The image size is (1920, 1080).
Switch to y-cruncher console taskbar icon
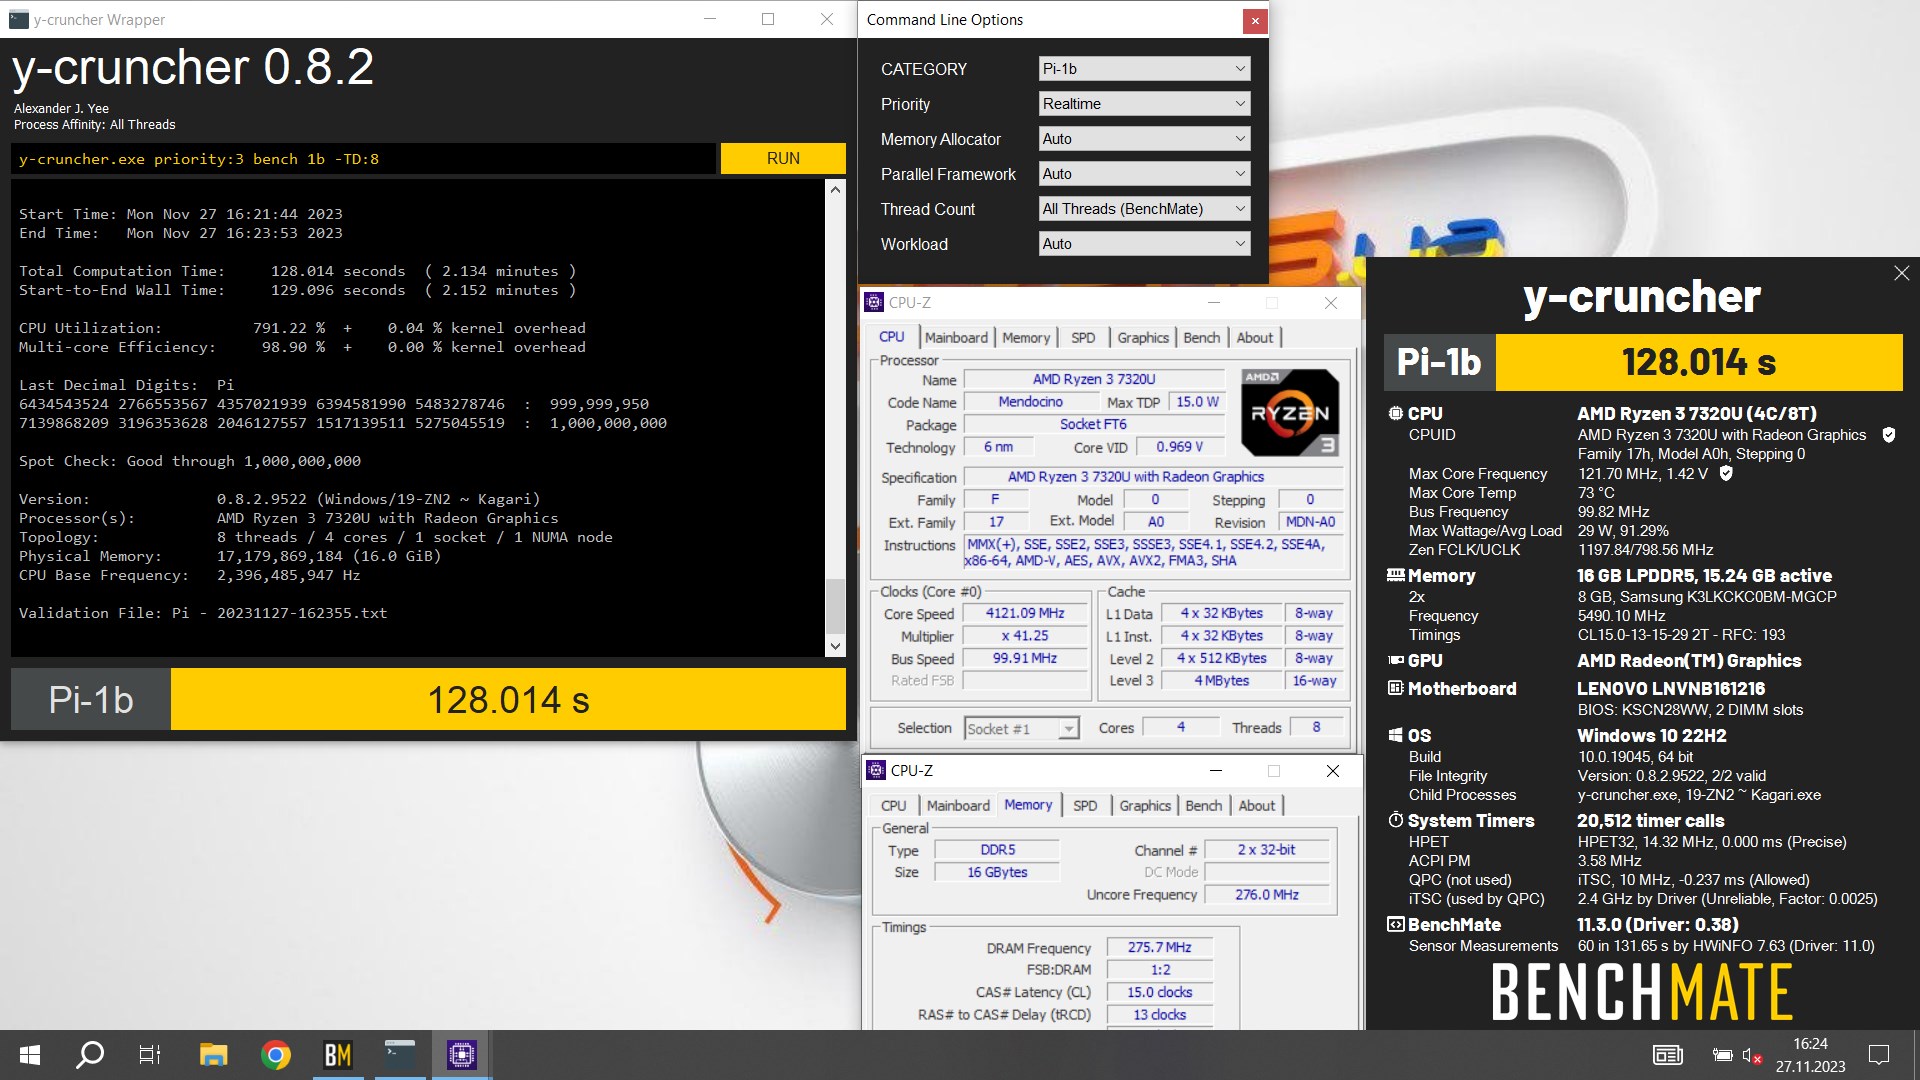pos(400,1055)
